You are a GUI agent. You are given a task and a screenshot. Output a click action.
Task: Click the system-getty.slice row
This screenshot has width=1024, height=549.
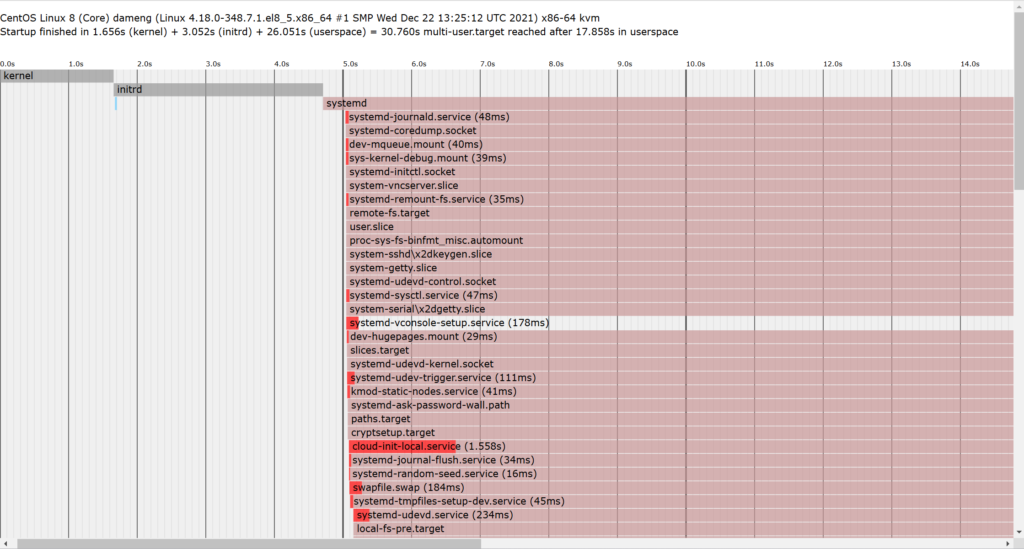point(393,268)
